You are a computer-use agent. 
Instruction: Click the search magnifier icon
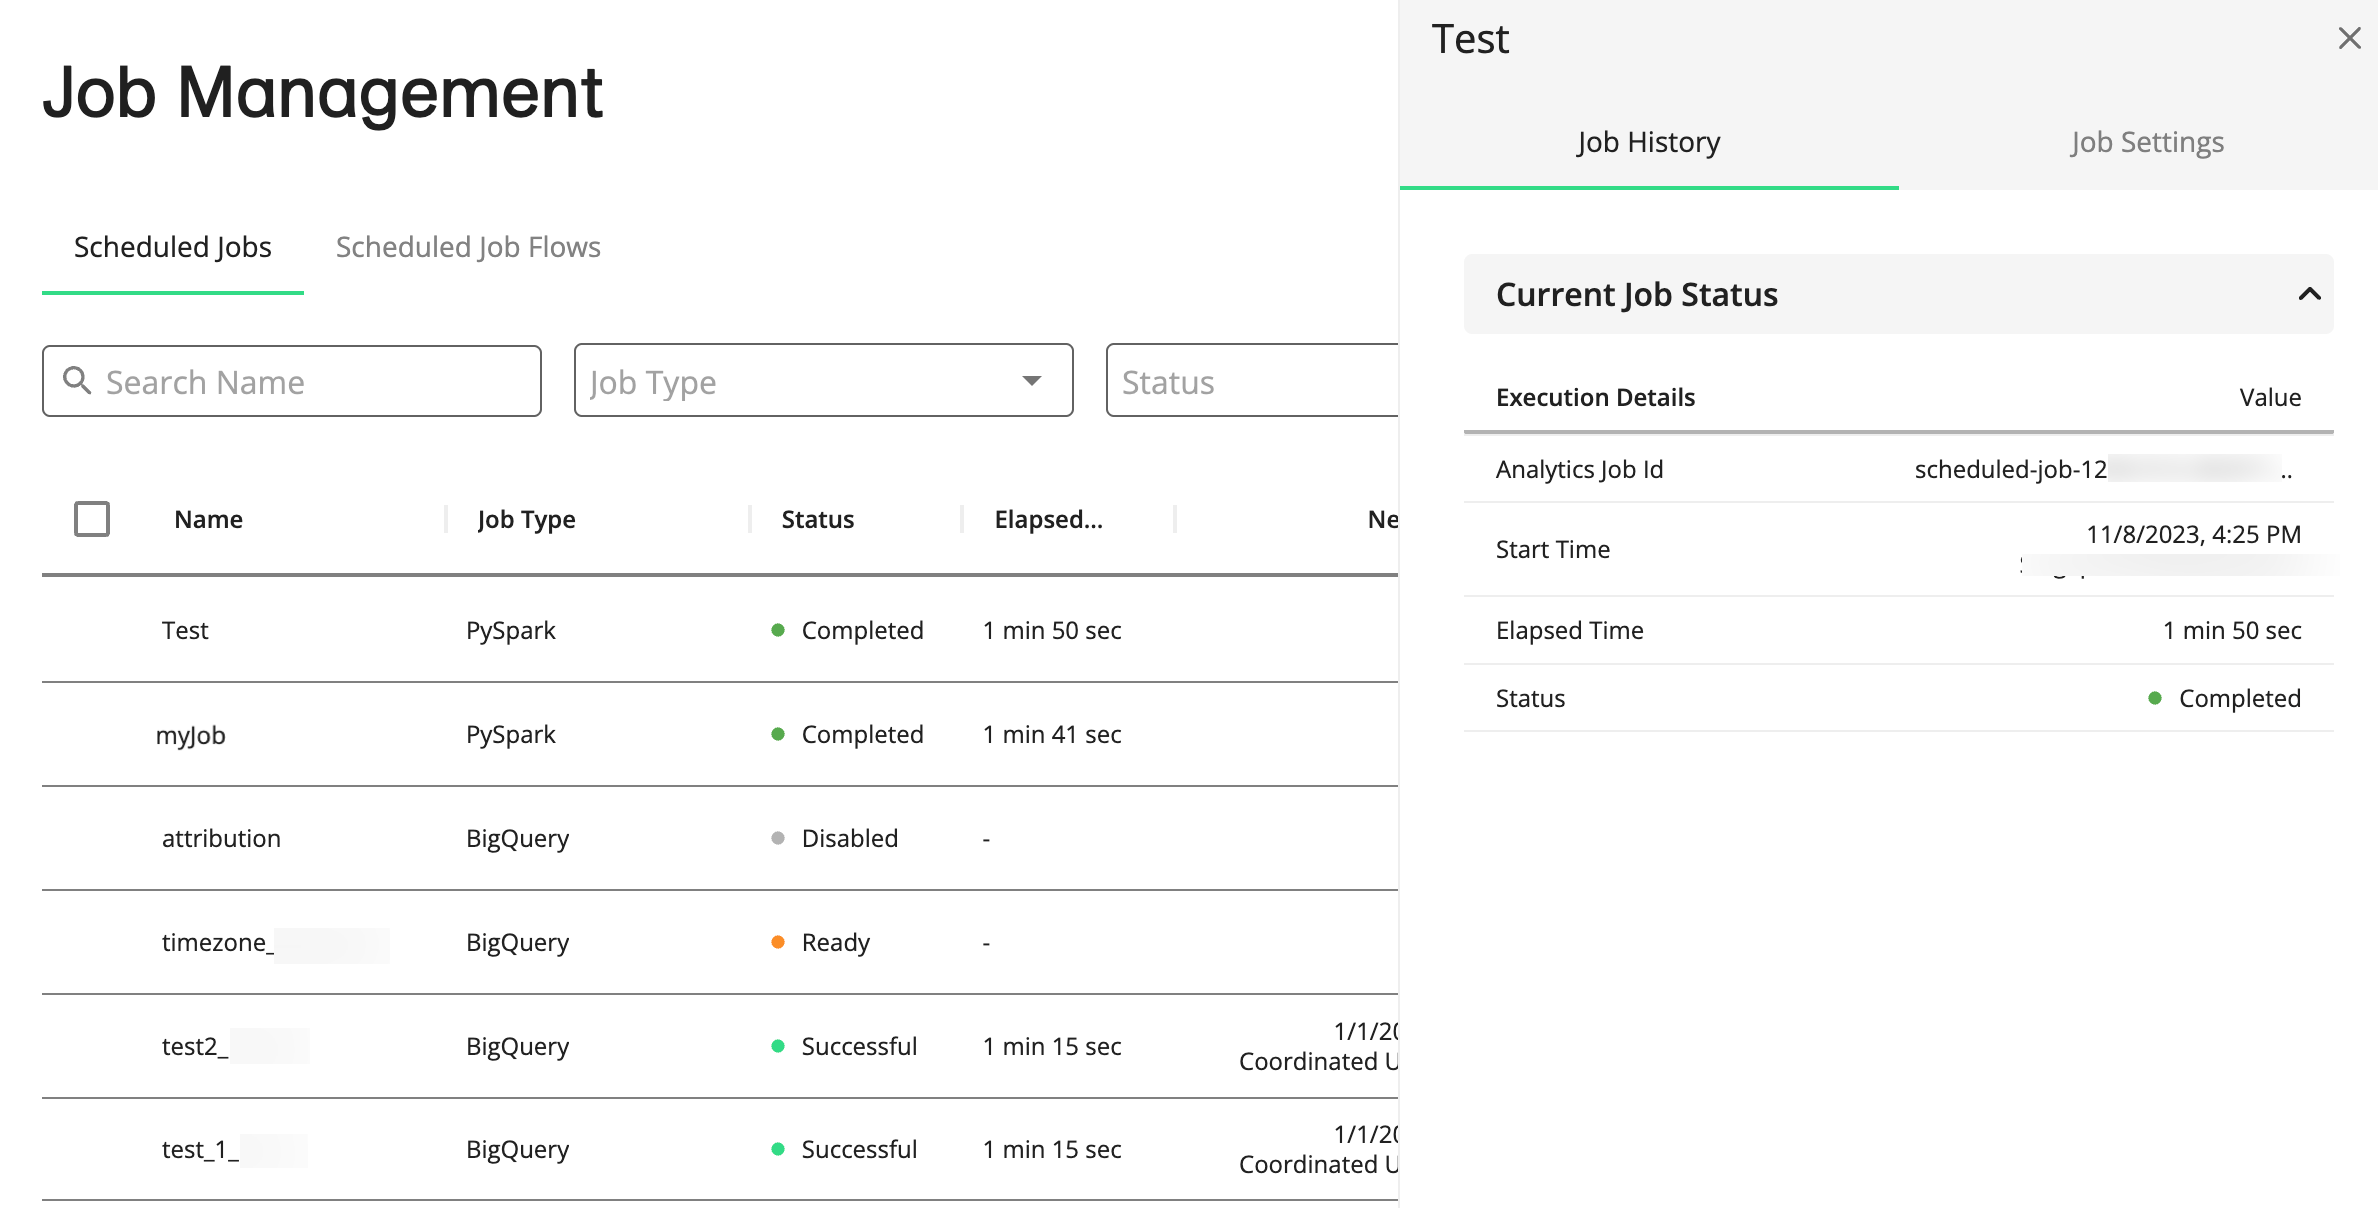pyautogui.click(x=77, y=381)
